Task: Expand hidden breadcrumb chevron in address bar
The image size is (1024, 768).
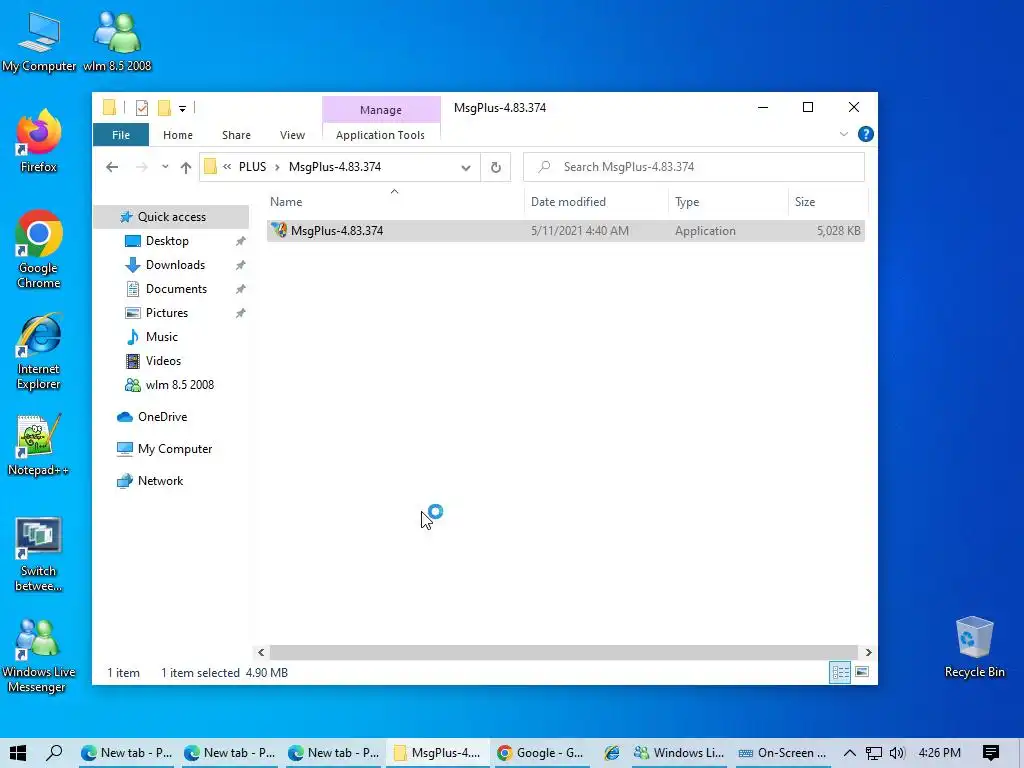Action: click(x=227, y=167)
